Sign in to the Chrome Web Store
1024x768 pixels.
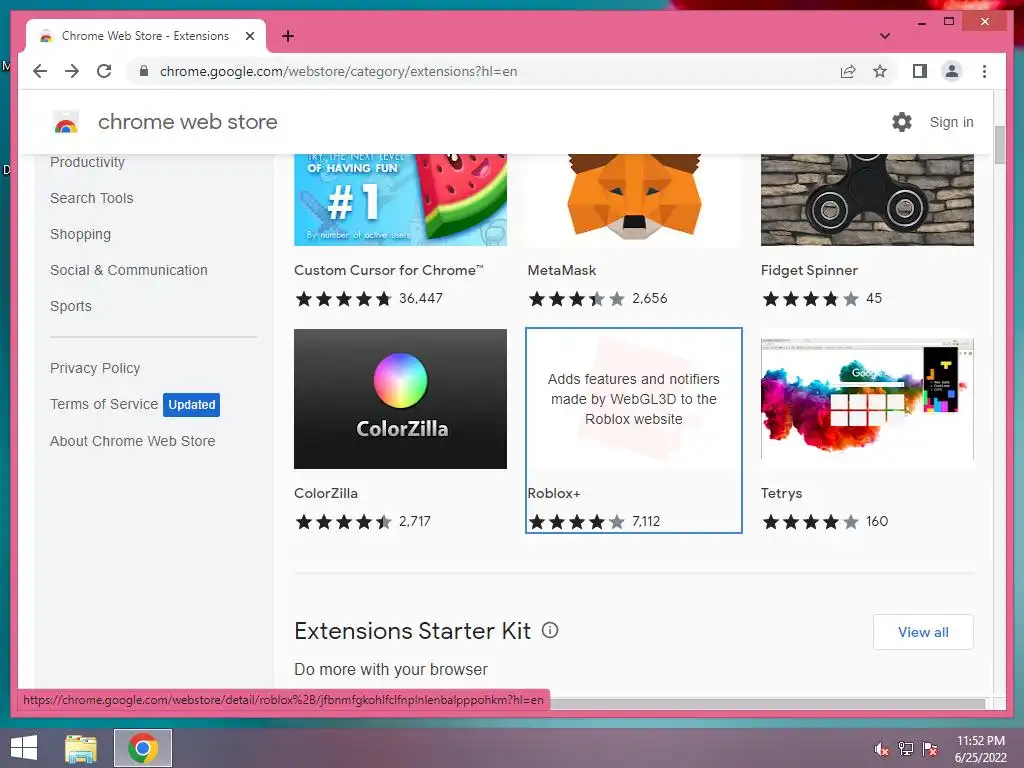952,122
